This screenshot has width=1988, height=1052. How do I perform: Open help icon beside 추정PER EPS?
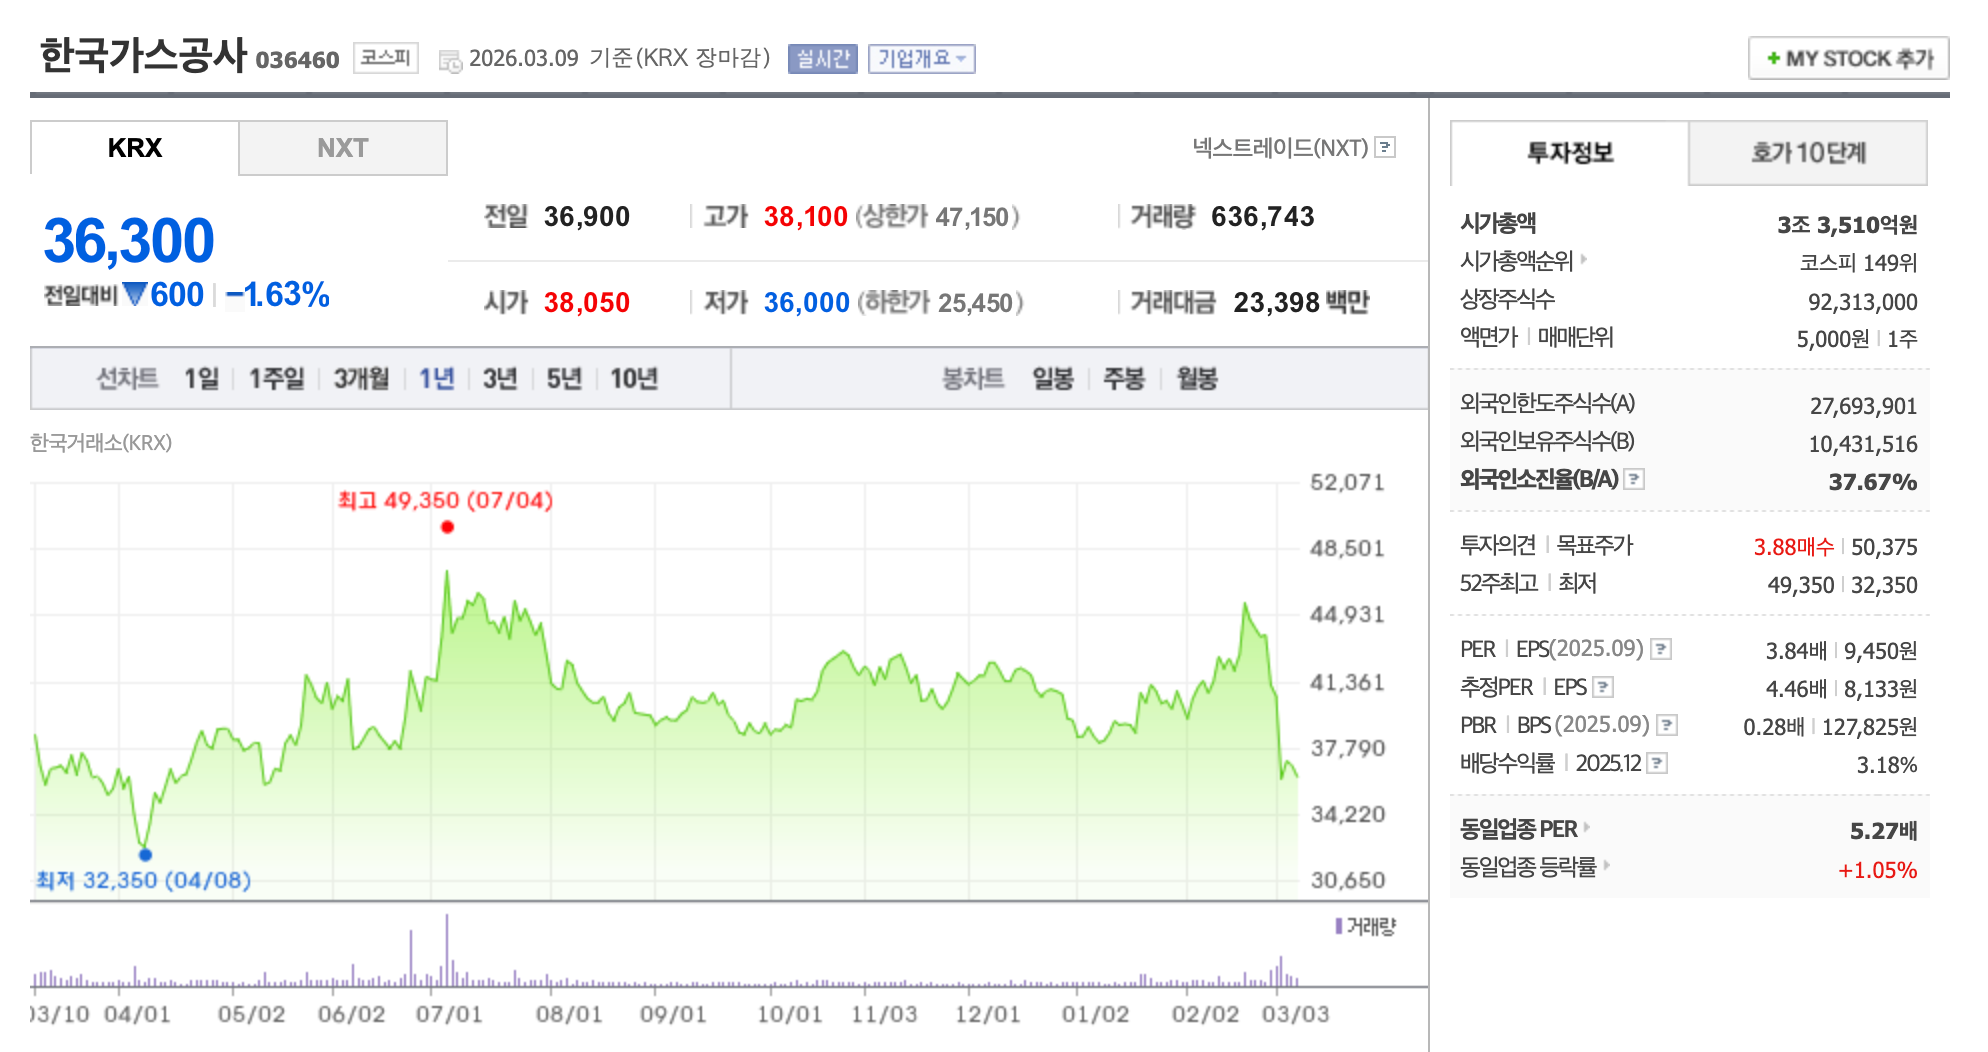[x=1603, y=687]
